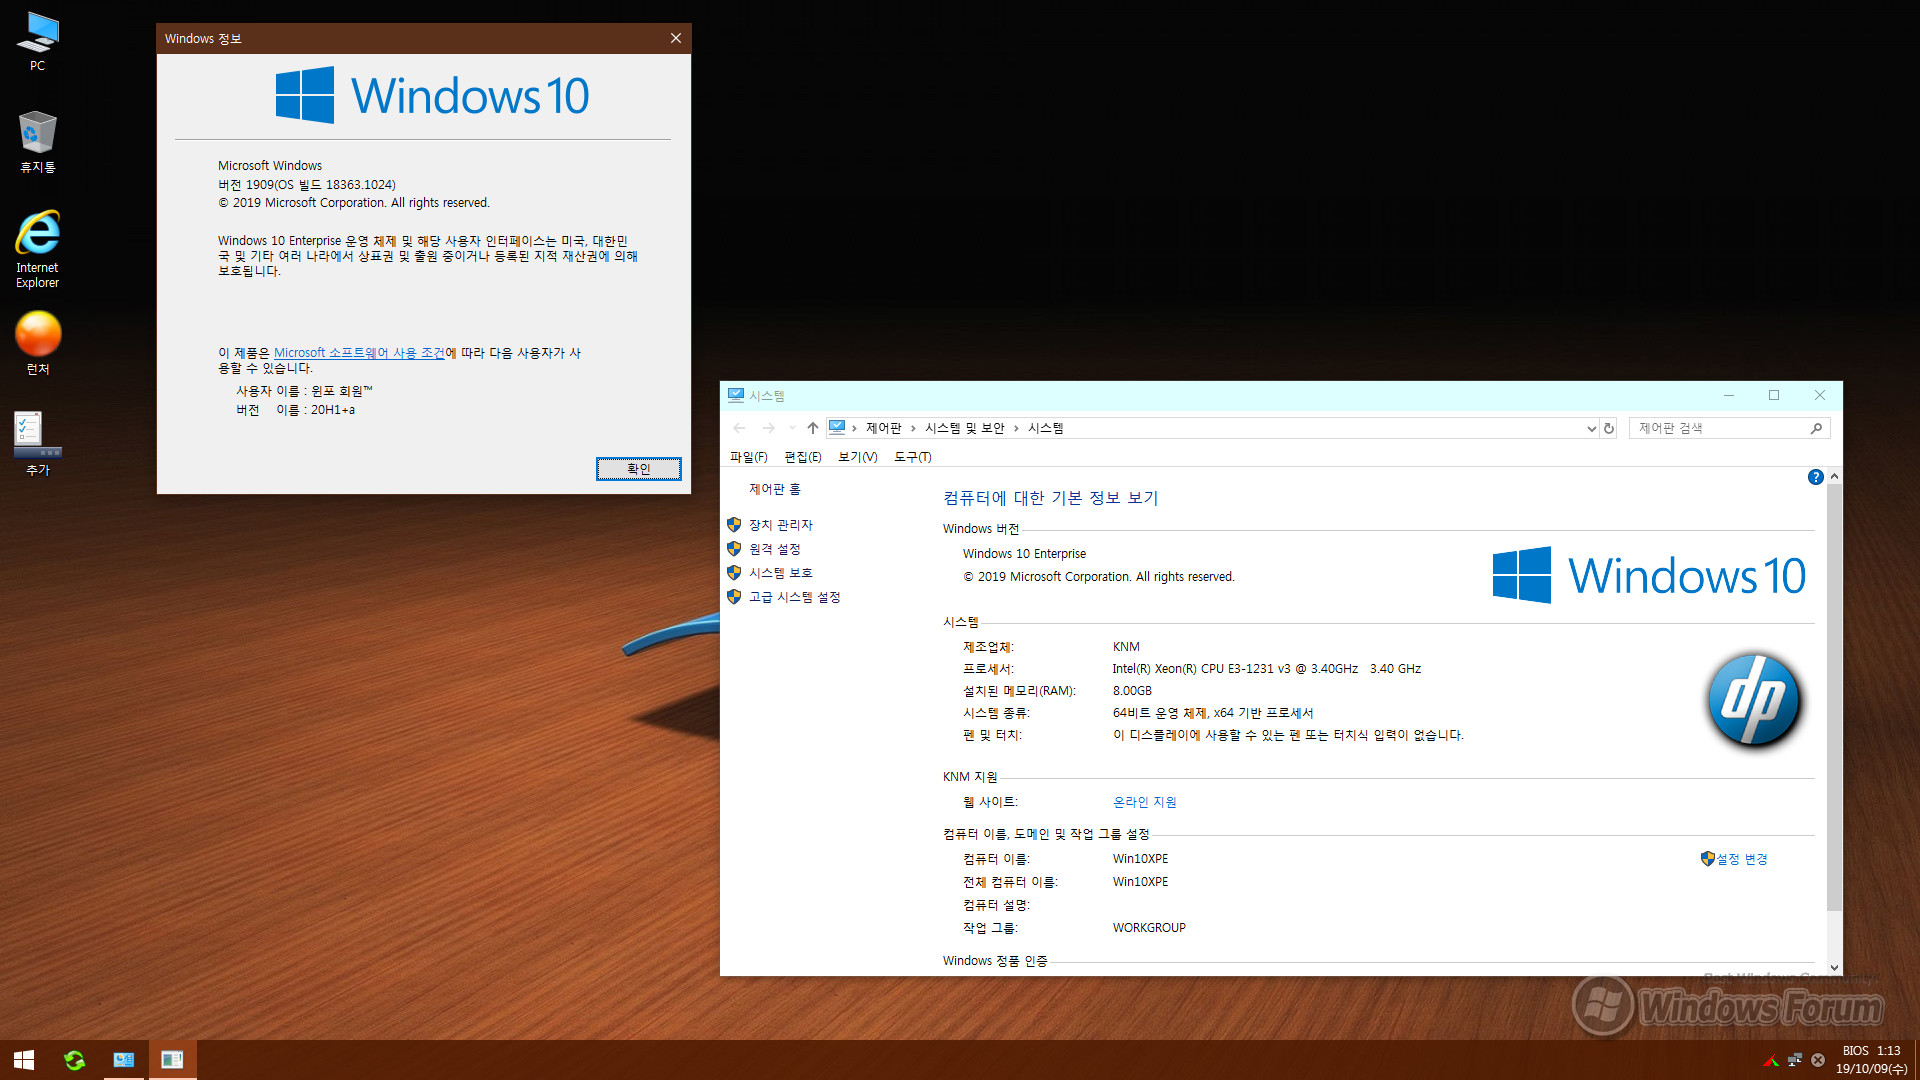The width and height of the screenshot is (1920, 1080).
Task: Minimize the 시스템 window
Action: pyautogui.click(x=1728, y=395)
